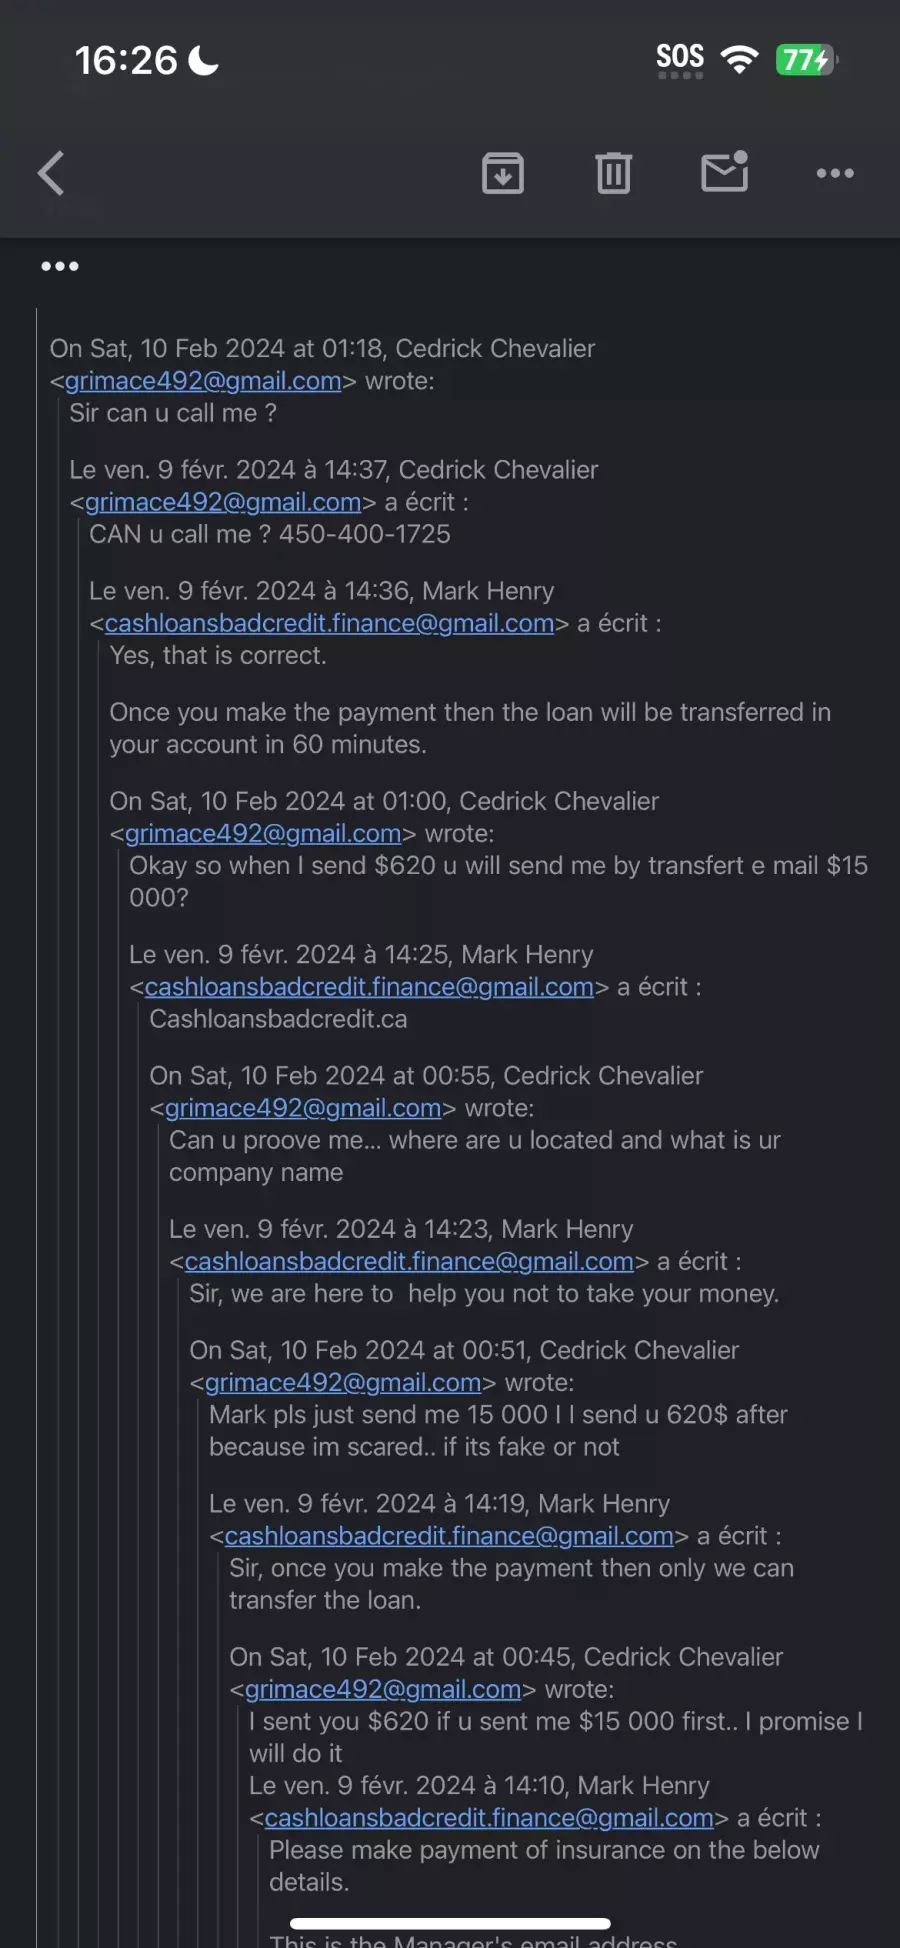The height and width of the screenshot is (1948, 900).
Task: Open grimace492@gmail.com link at 01:18 message
Action: (203, 381)
